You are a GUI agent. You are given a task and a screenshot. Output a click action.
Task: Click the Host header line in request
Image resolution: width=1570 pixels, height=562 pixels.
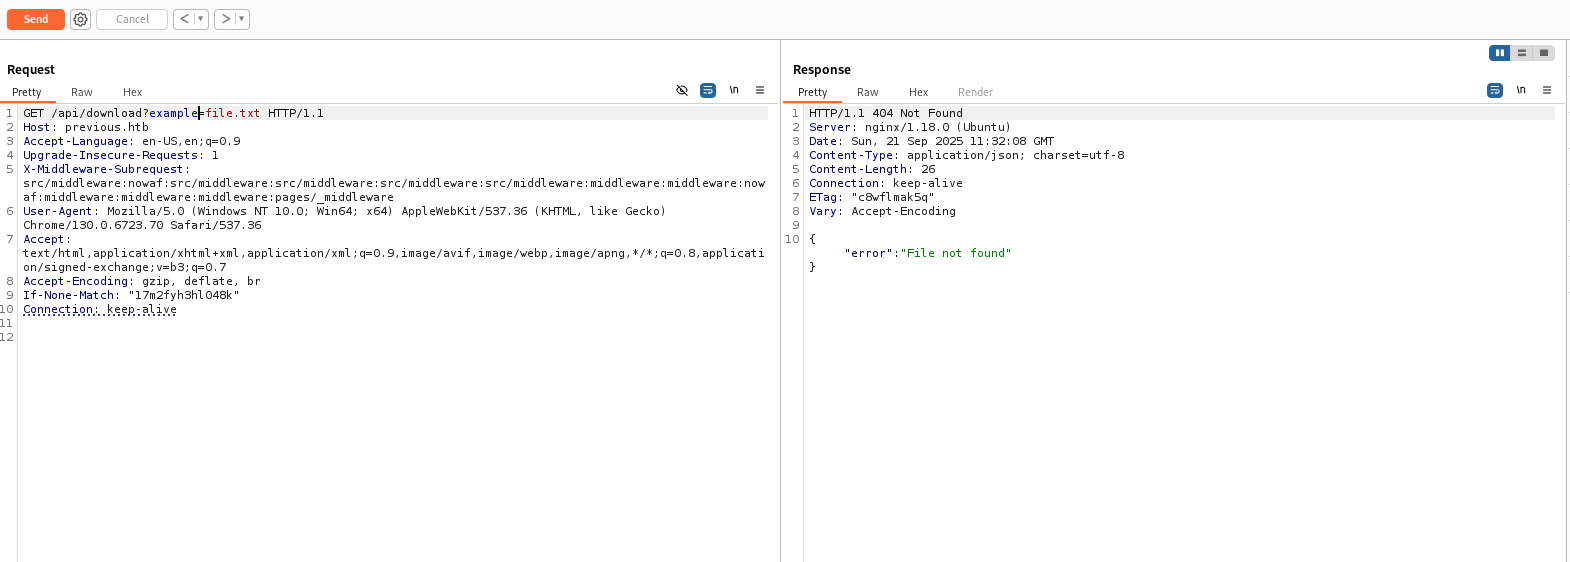point(86,127)
